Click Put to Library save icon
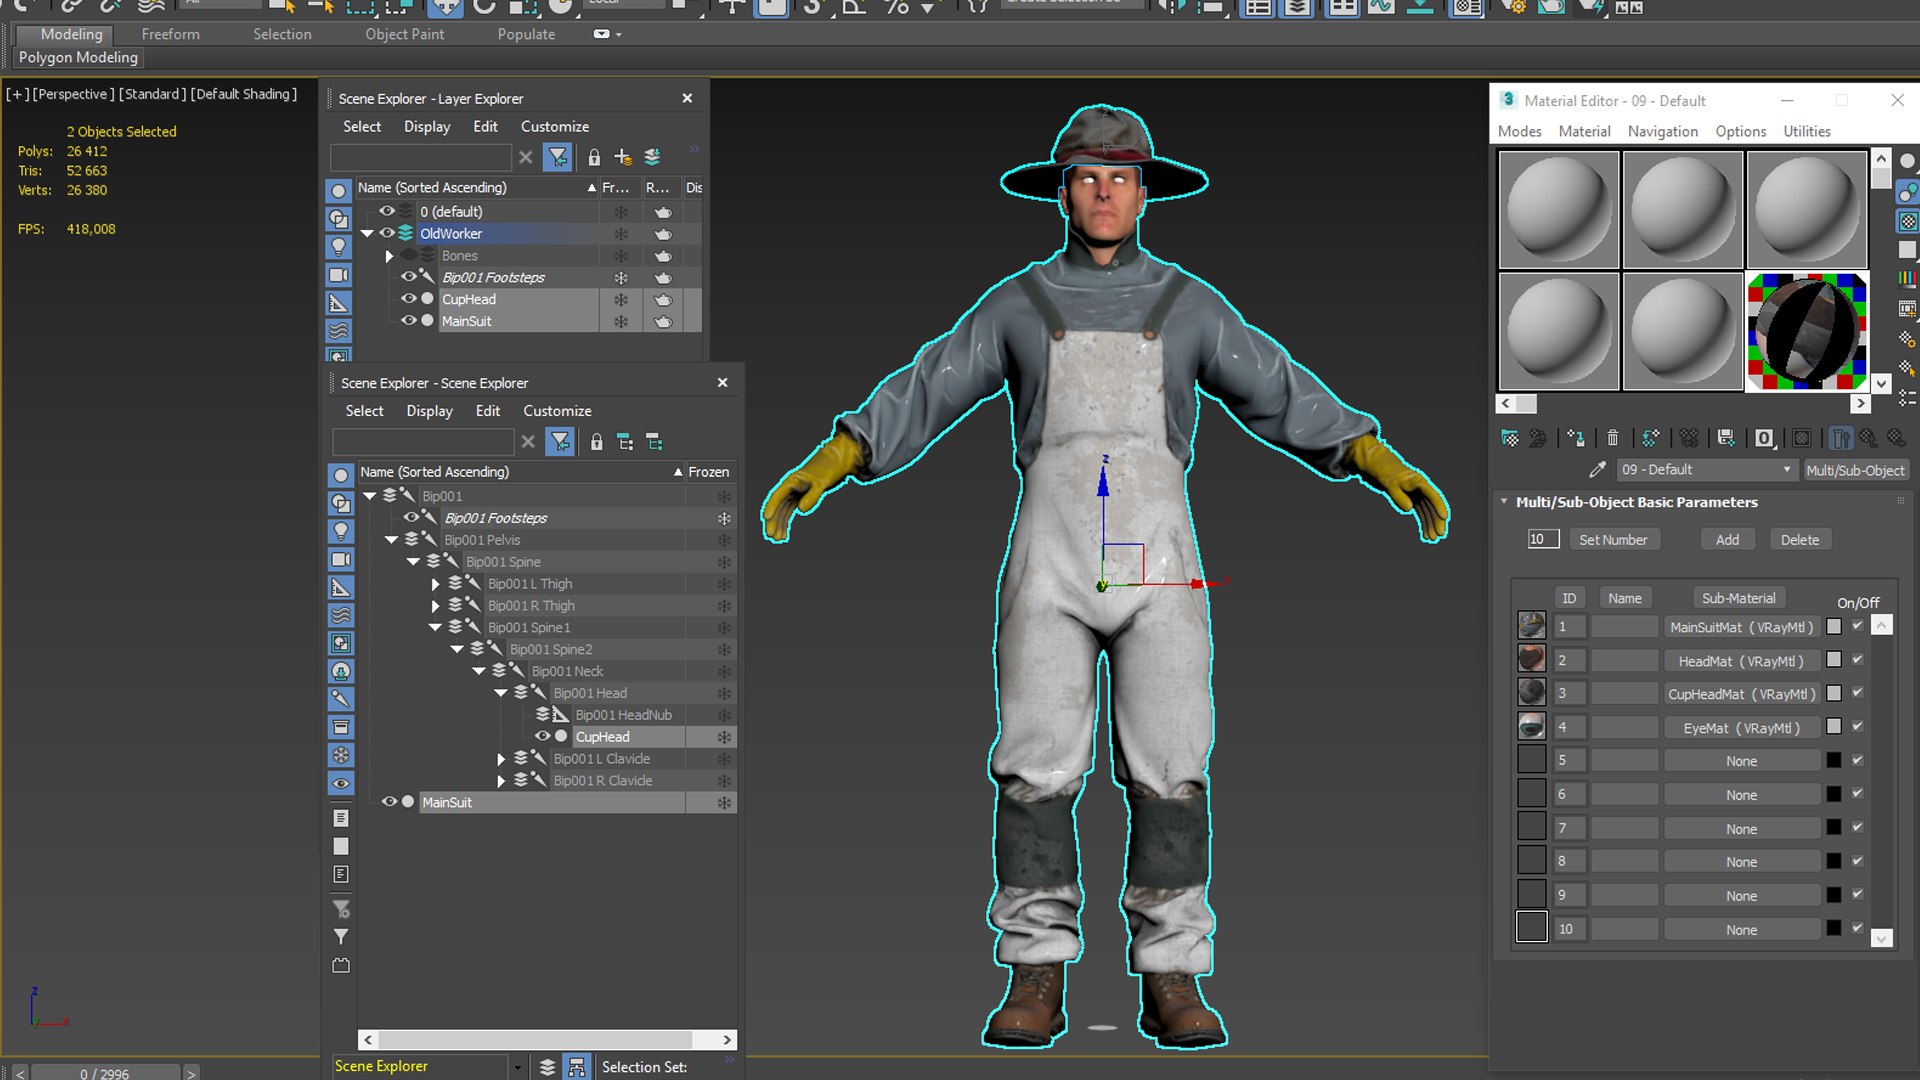1920x1080 pixels. (1726, 438)
